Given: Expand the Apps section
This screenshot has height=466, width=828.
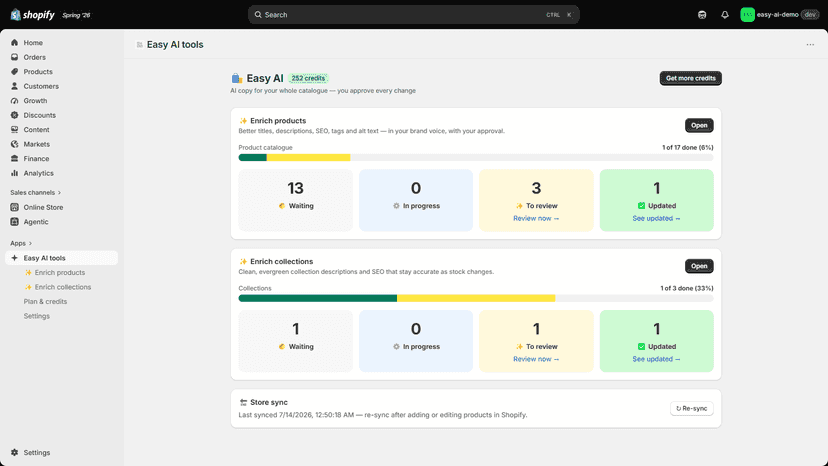Looking at the screenshot, I should coord(21,243).
